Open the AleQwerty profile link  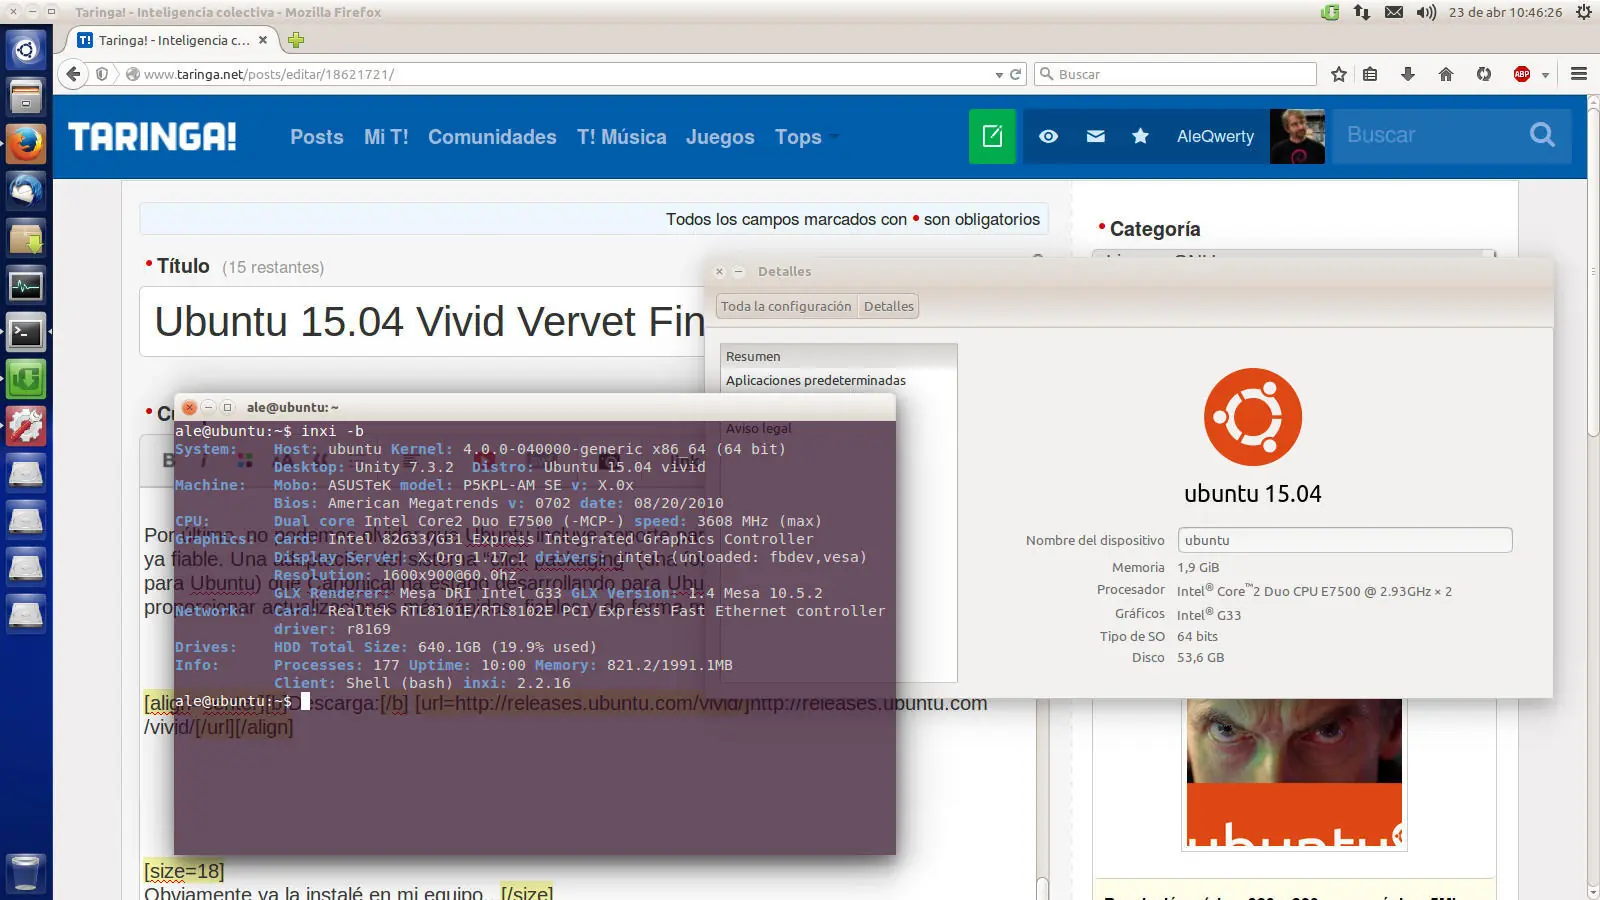(x=1215, y=136)
